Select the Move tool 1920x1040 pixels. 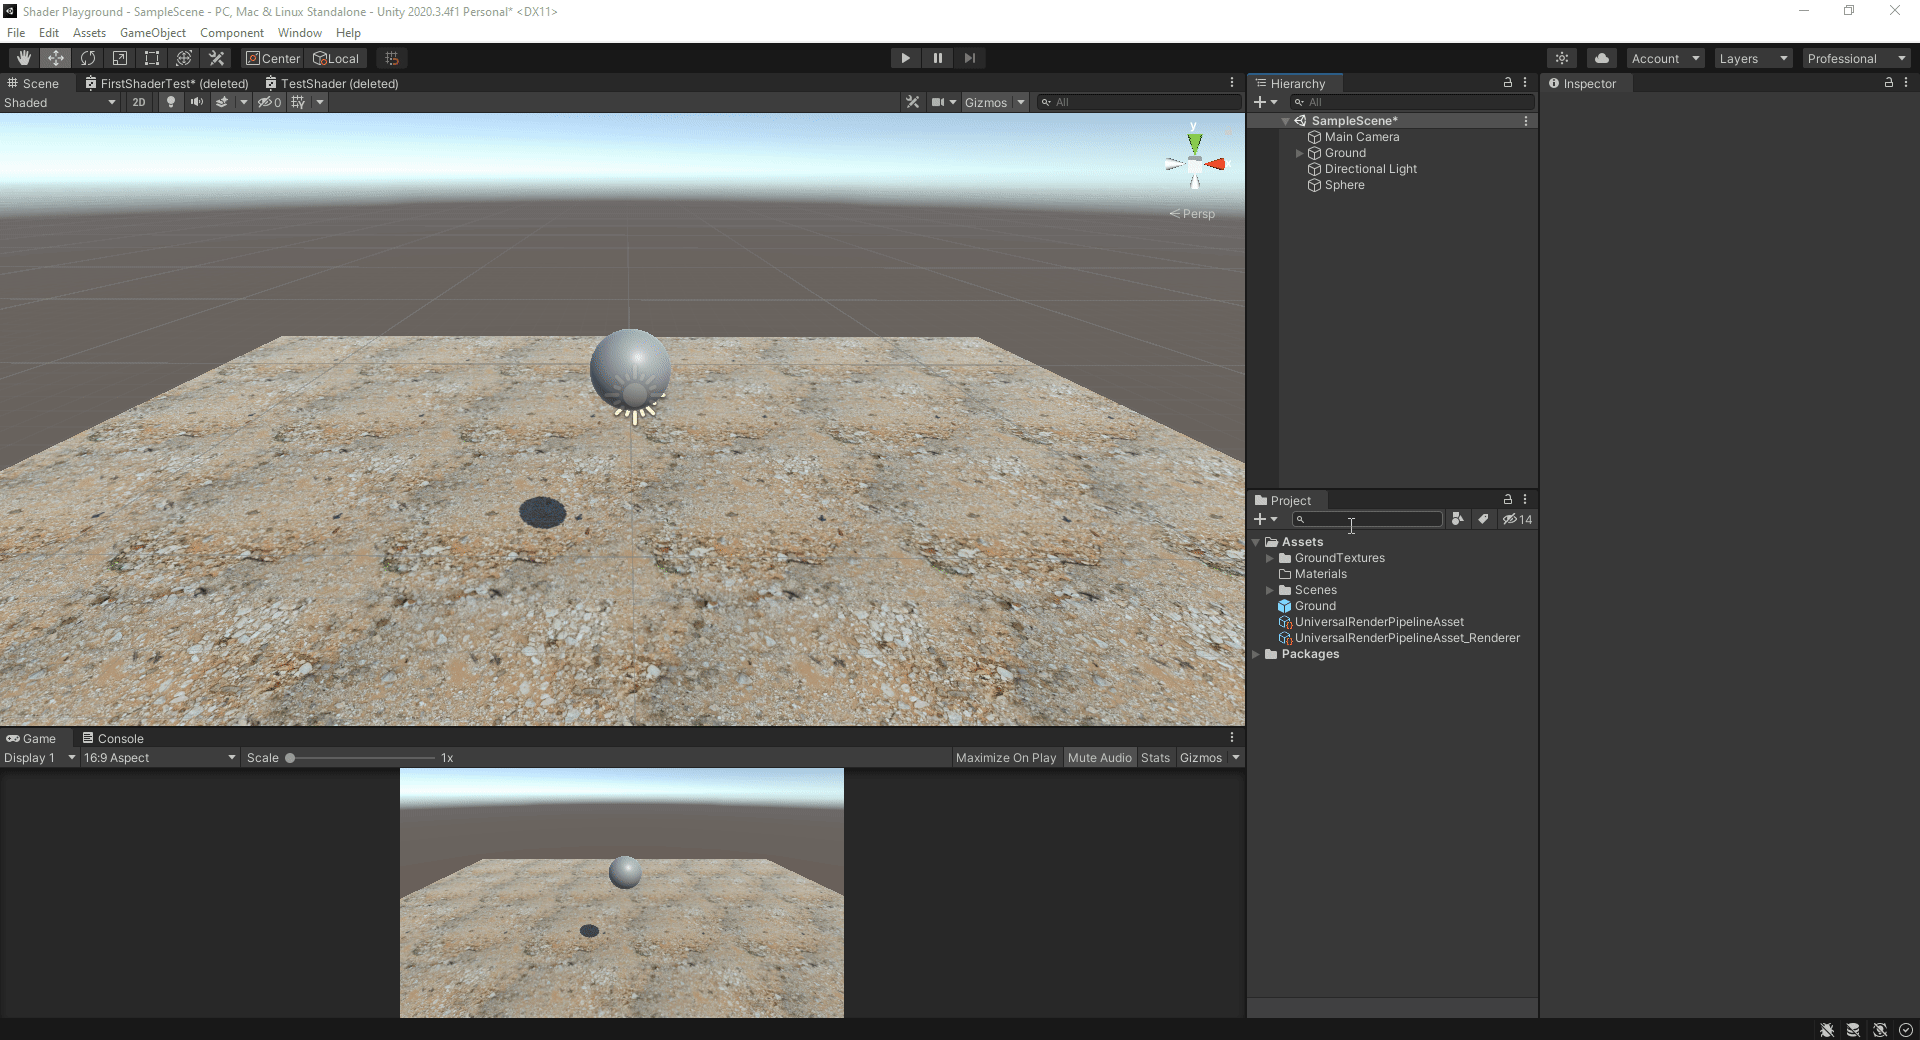[x=56, y=58]
